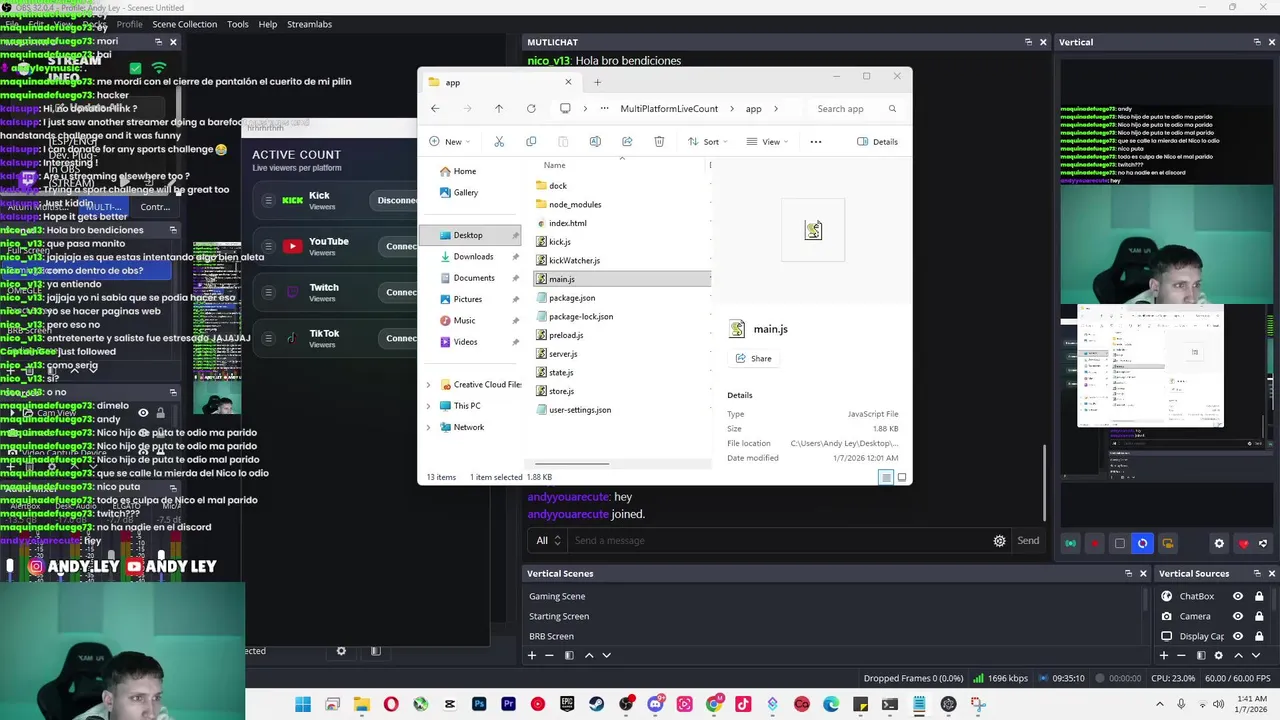Go back in File Explorer navigation
1280x720 pixels.
(x=435, y=108)
